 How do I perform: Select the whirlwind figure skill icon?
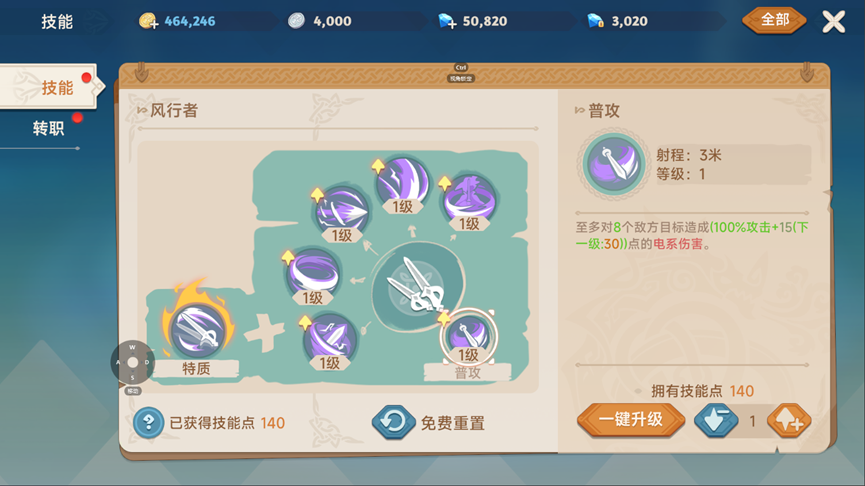point(469,199)
